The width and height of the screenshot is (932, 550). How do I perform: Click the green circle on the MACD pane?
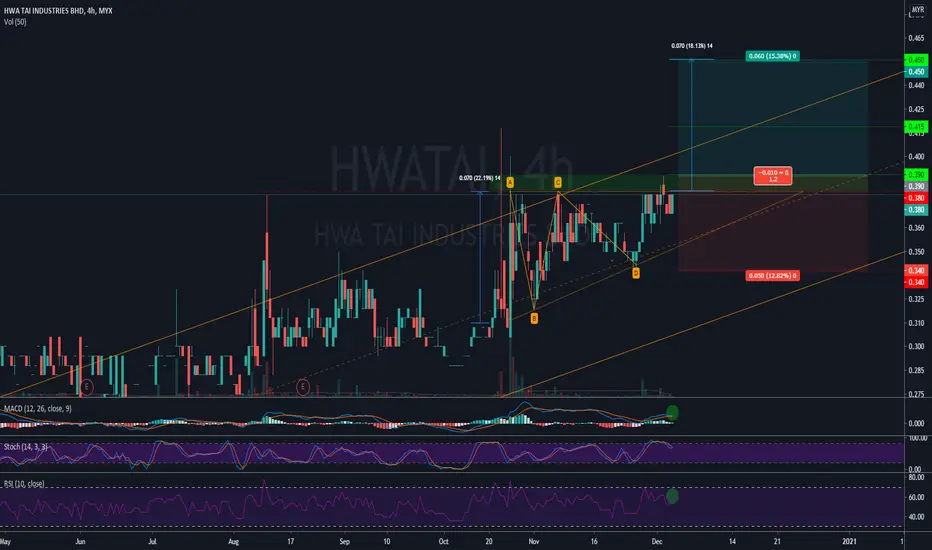click(x=672, y=412)
